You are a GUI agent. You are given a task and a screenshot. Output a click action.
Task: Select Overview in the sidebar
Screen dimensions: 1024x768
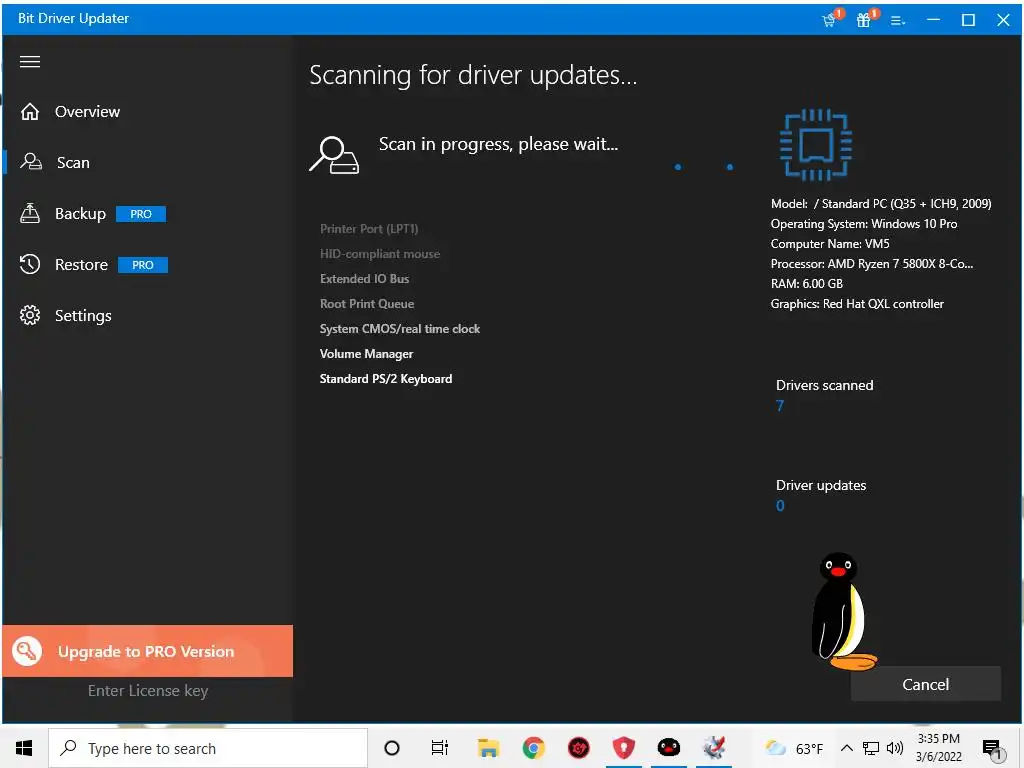point(87,112)
